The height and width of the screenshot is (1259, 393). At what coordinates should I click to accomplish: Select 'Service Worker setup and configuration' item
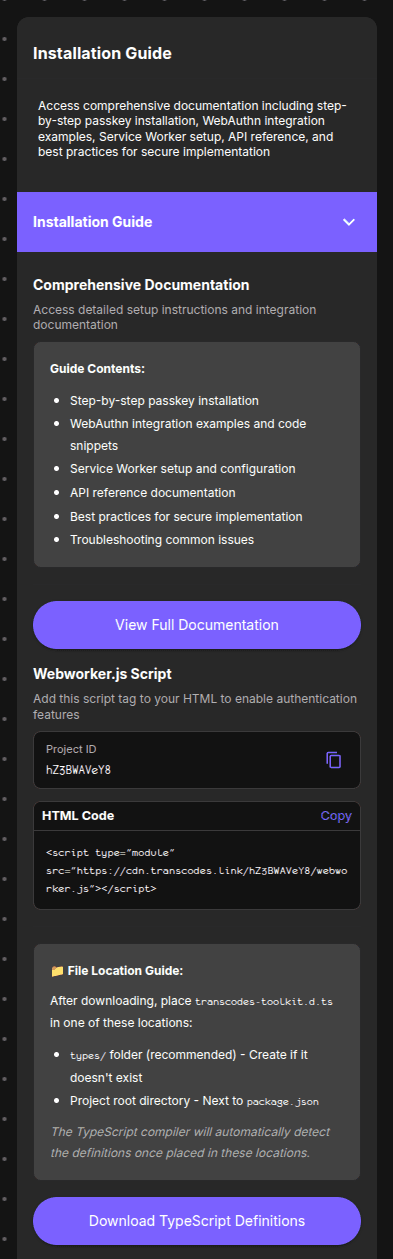pyautogui.click(x=182, y=468)
